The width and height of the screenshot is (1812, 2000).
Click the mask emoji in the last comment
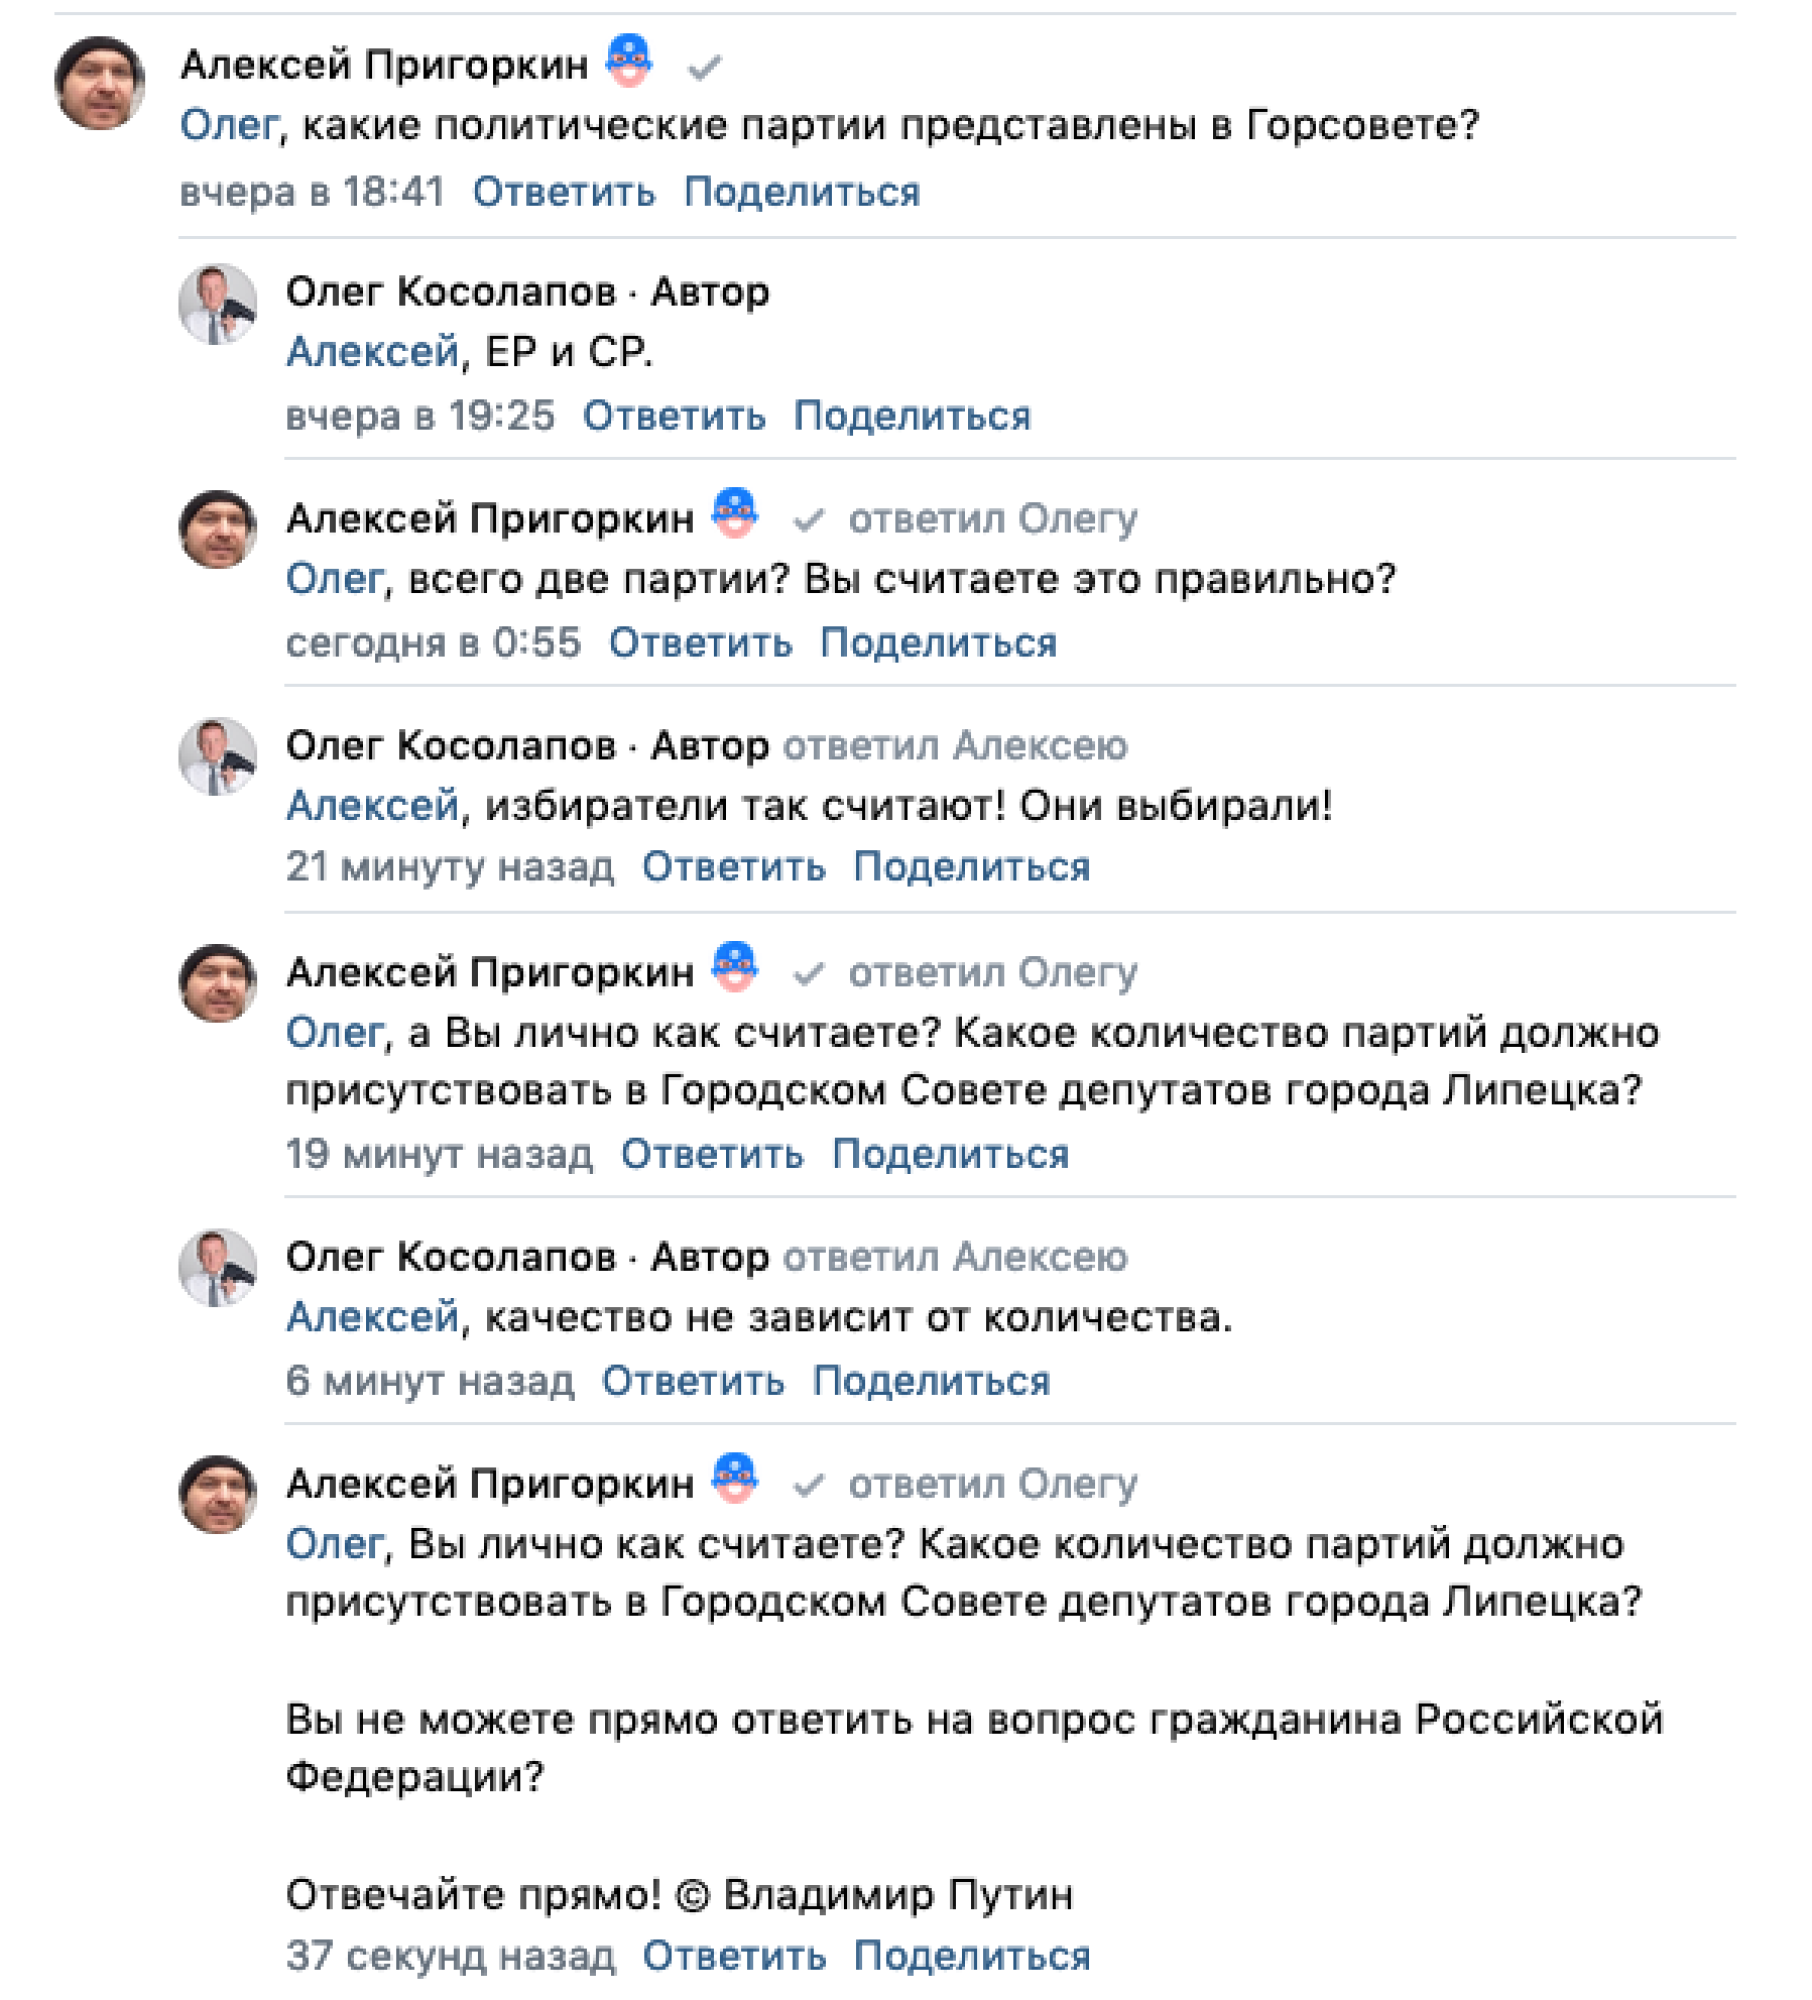point(736,1480)
